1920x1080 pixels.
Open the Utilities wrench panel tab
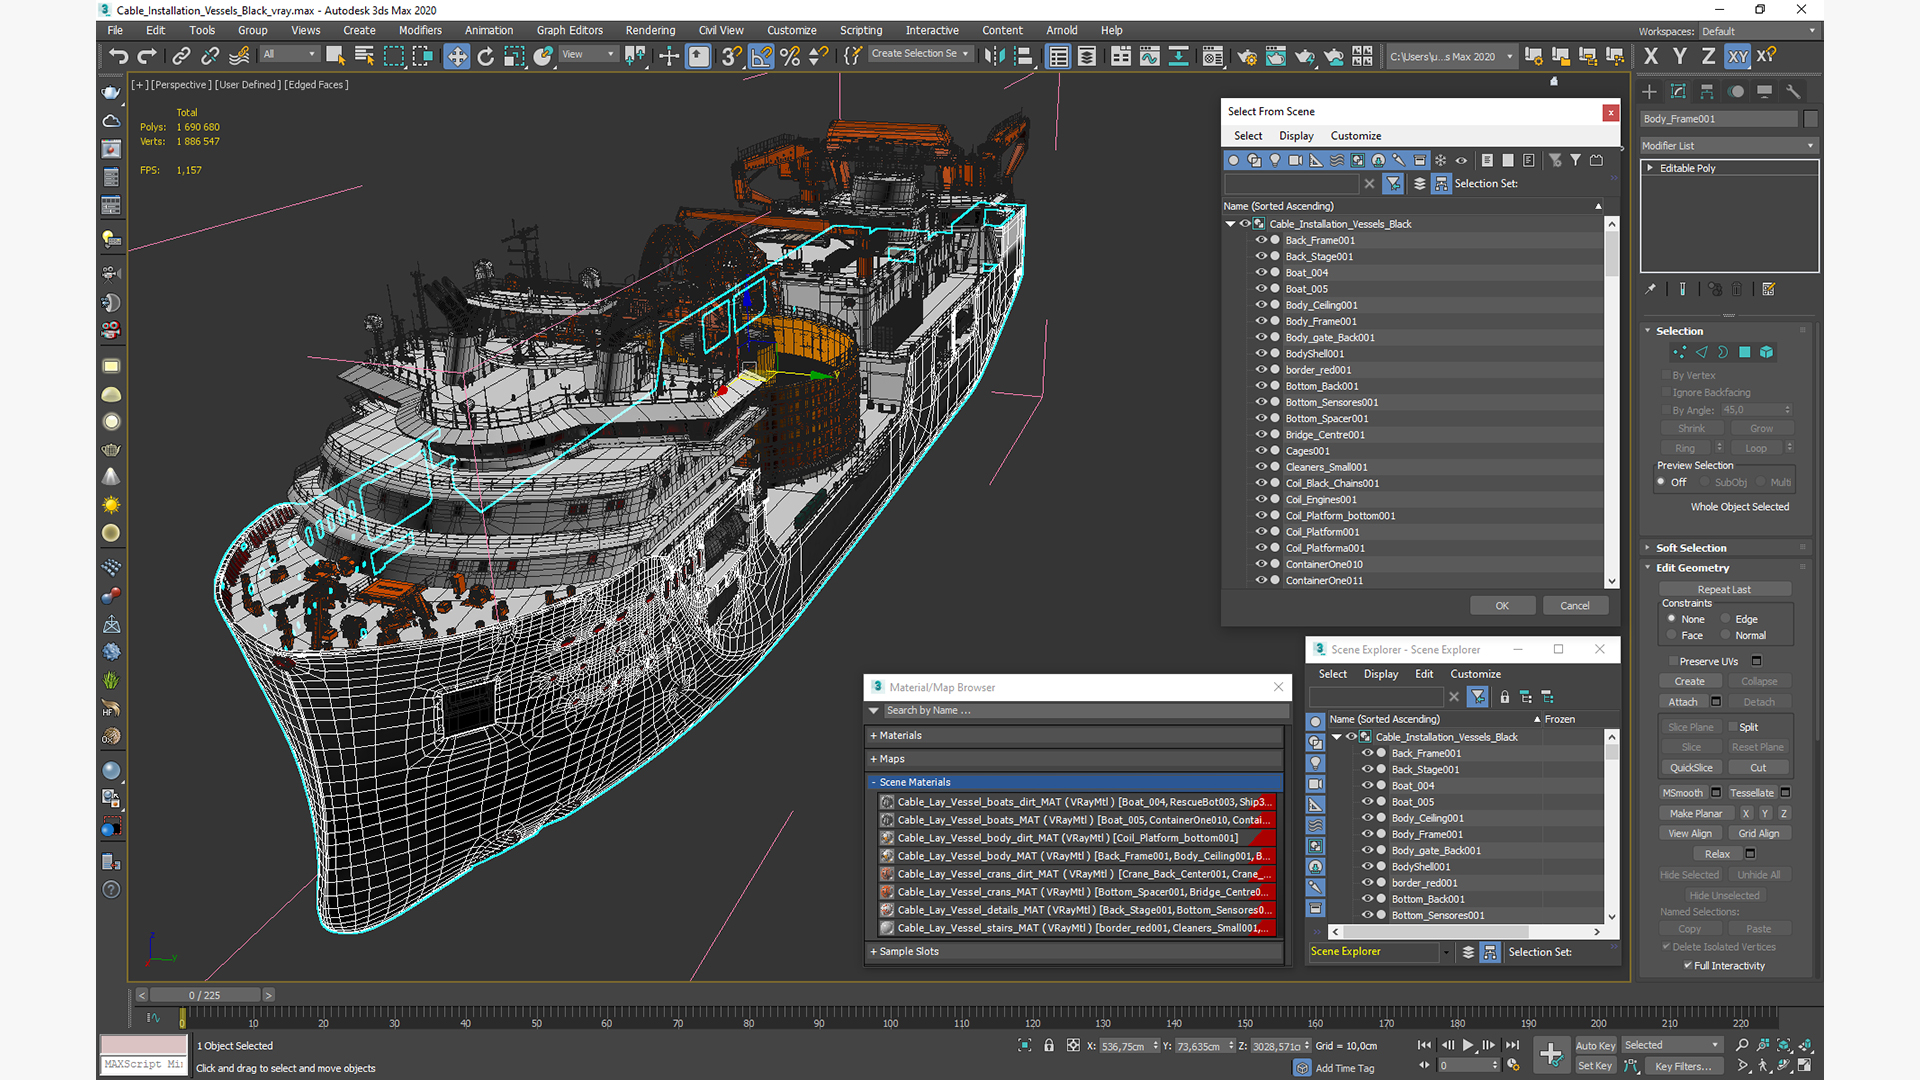coord(1793,92)
